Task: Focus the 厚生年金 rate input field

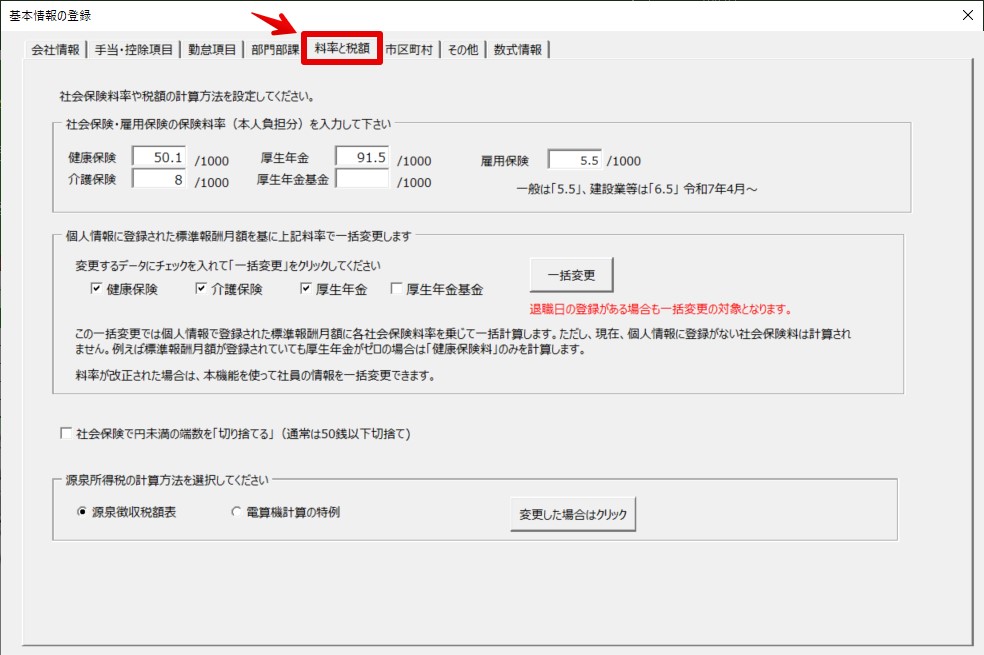Action: pos(361,158)
